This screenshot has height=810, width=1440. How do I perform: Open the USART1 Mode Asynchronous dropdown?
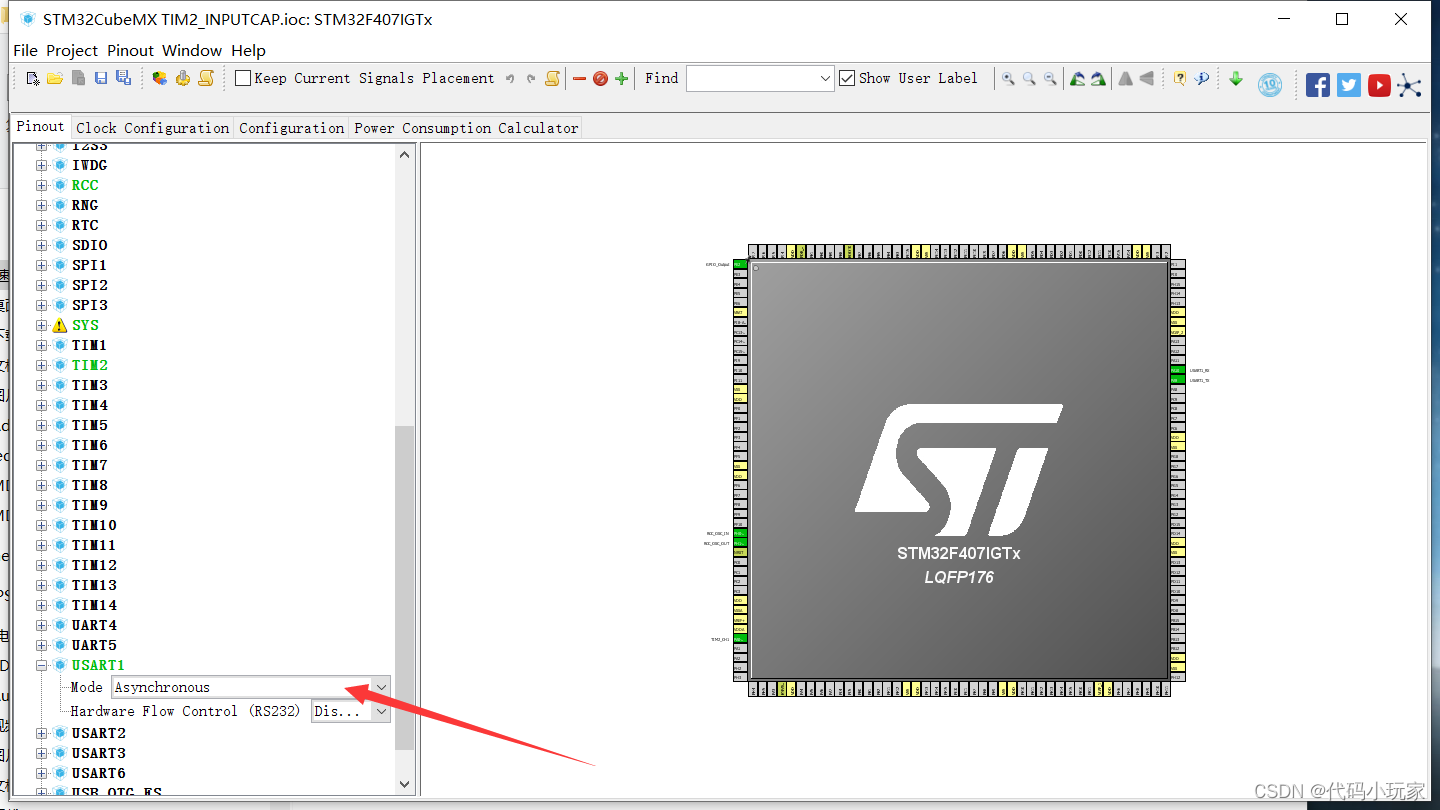(x=380, y=687)
